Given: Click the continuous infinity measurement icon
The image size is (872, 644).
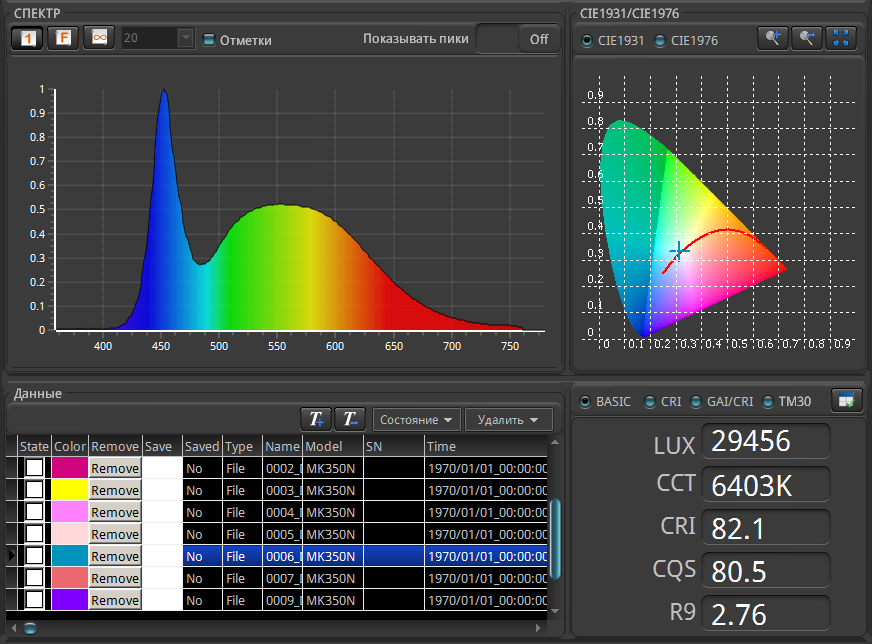Looking at the screenshot, I should pyautogui.click(x=99, y=38).
